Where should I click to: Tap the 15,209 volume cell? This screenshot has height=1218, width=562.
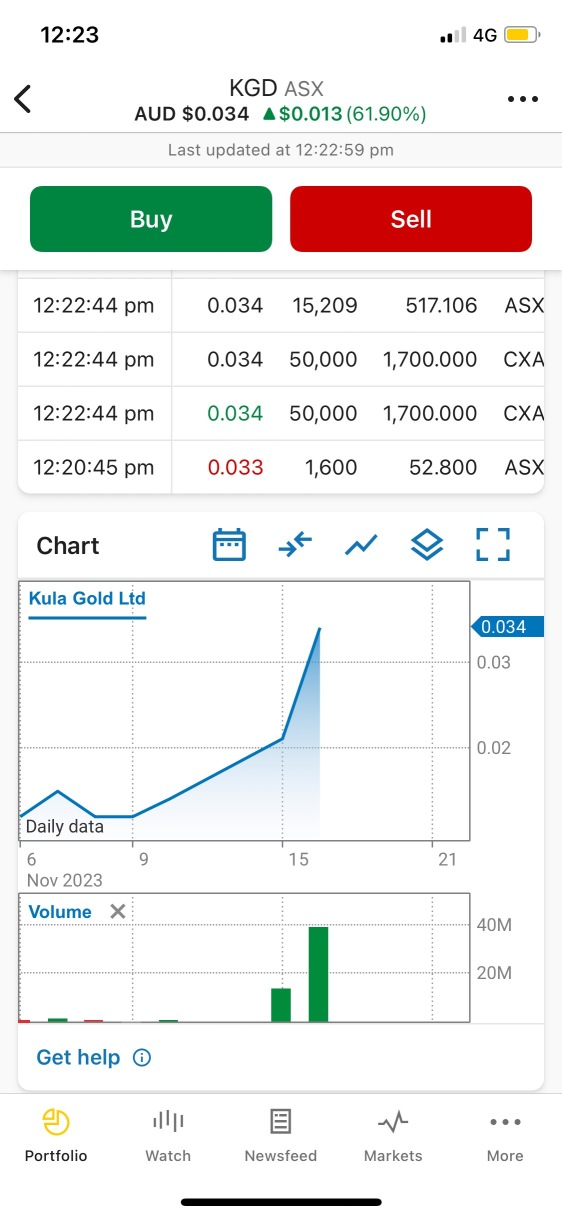(x=323, y=305)
